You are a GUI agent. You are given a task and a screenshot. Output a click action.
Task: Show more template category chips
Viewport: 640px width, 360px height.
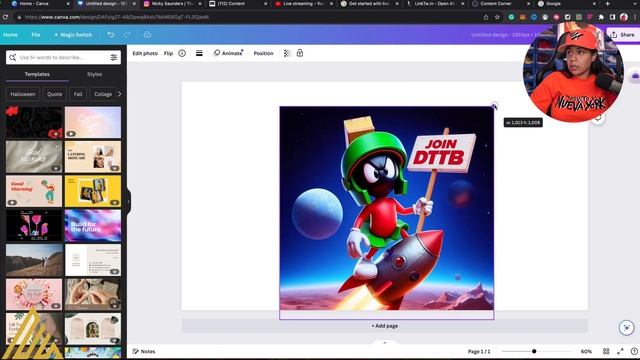tap(120, 94)
